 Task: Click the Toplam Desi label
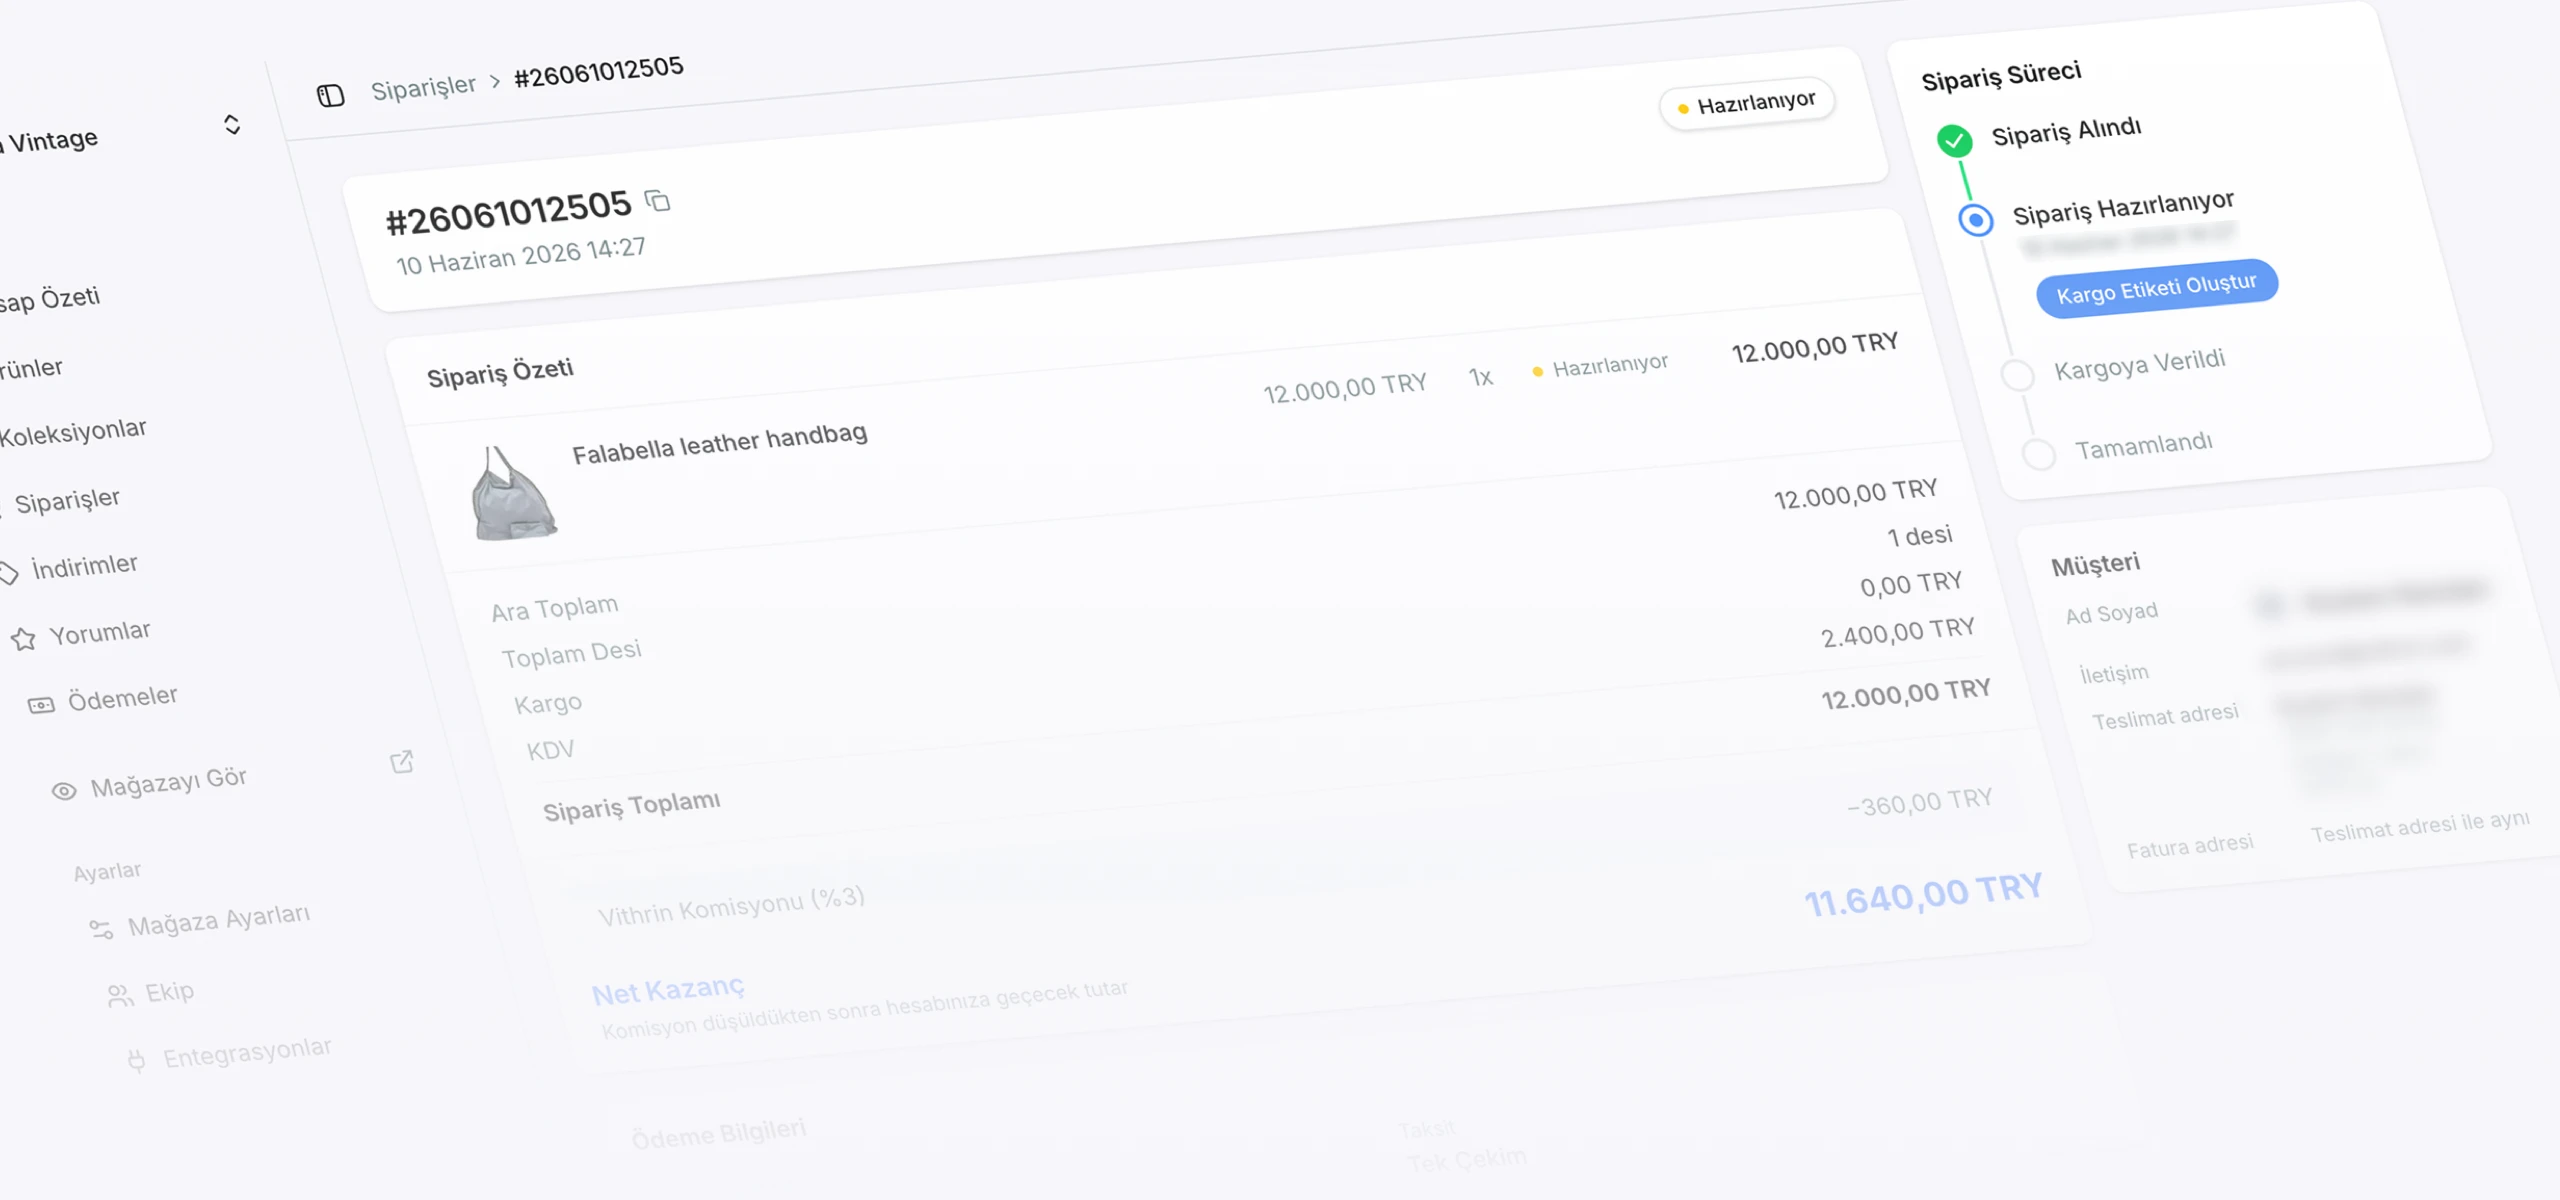click(571, 654)
